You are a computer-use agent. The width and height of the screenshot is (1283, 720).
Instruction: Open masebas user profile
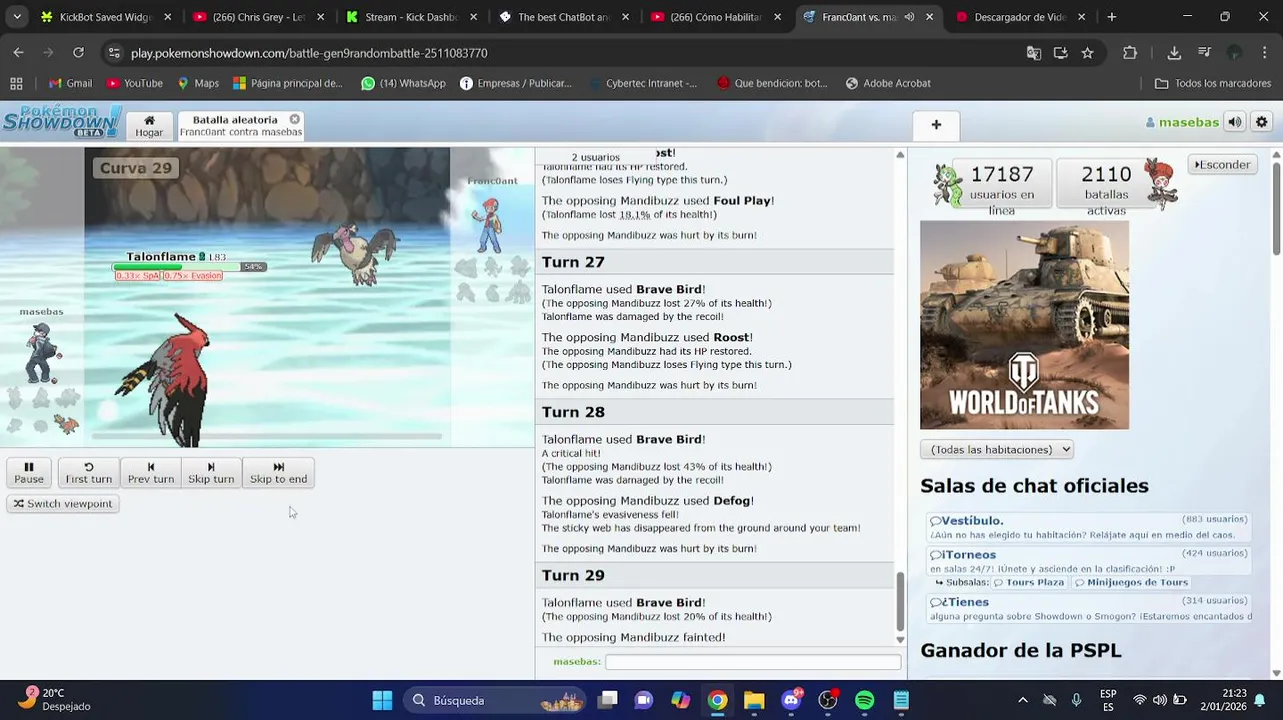click(1182, 122)
